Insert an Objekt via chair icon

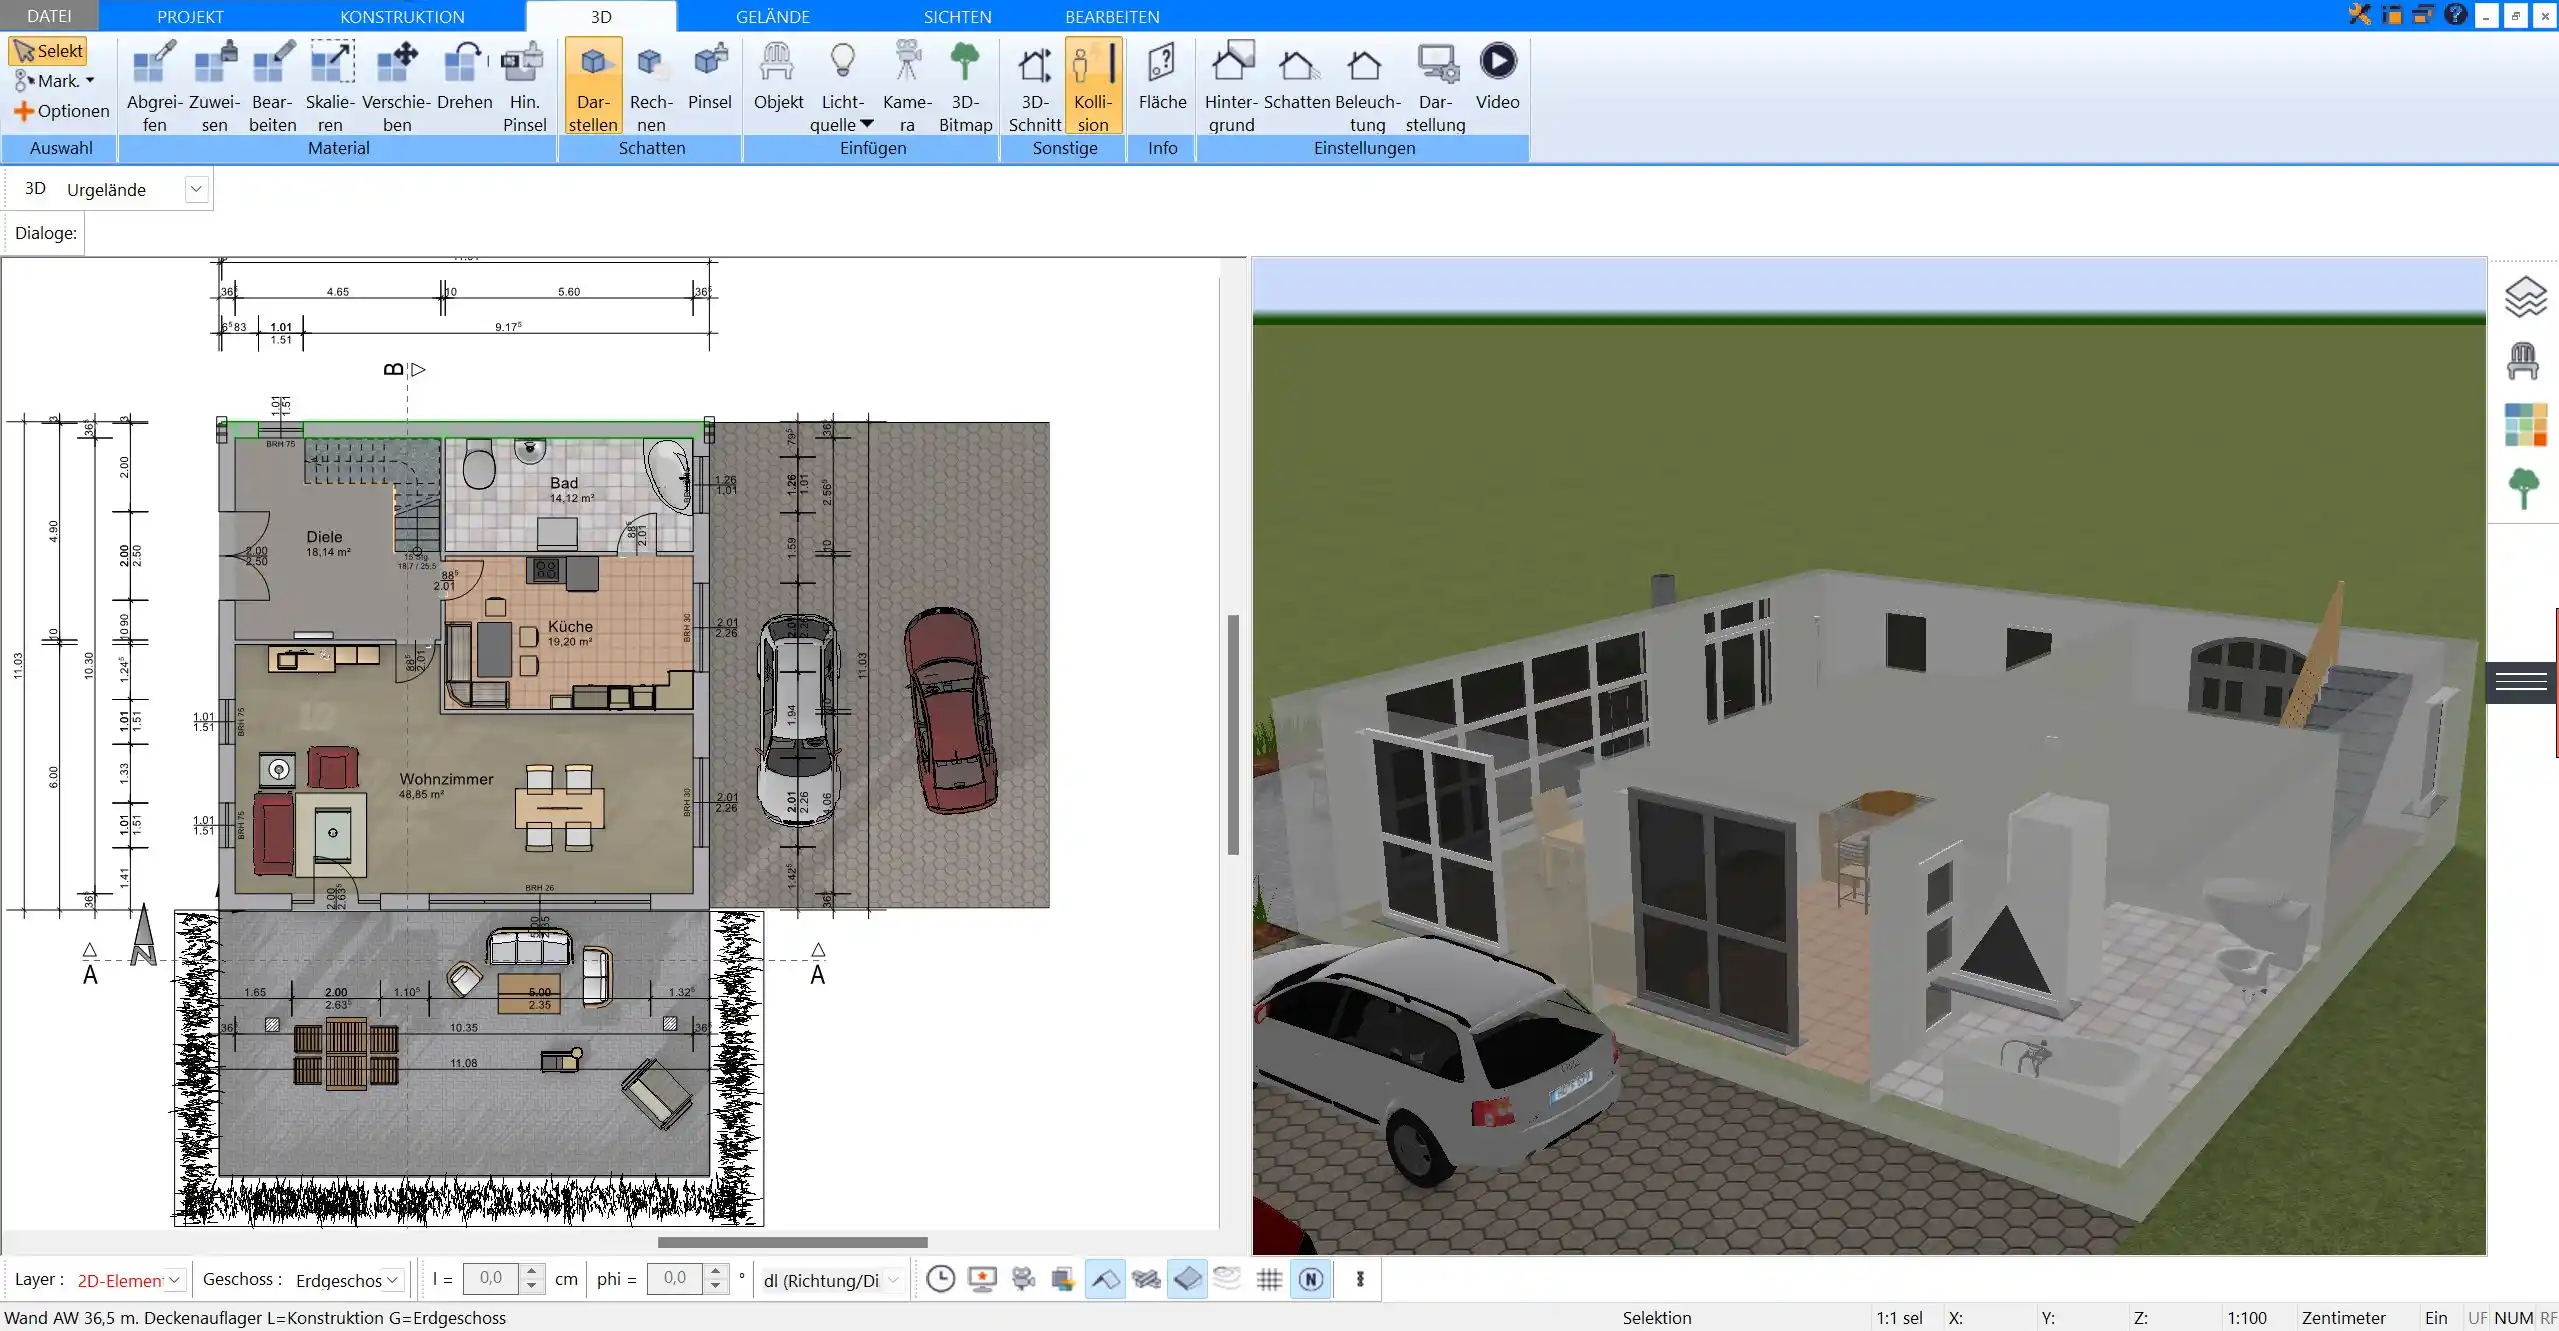778,76
